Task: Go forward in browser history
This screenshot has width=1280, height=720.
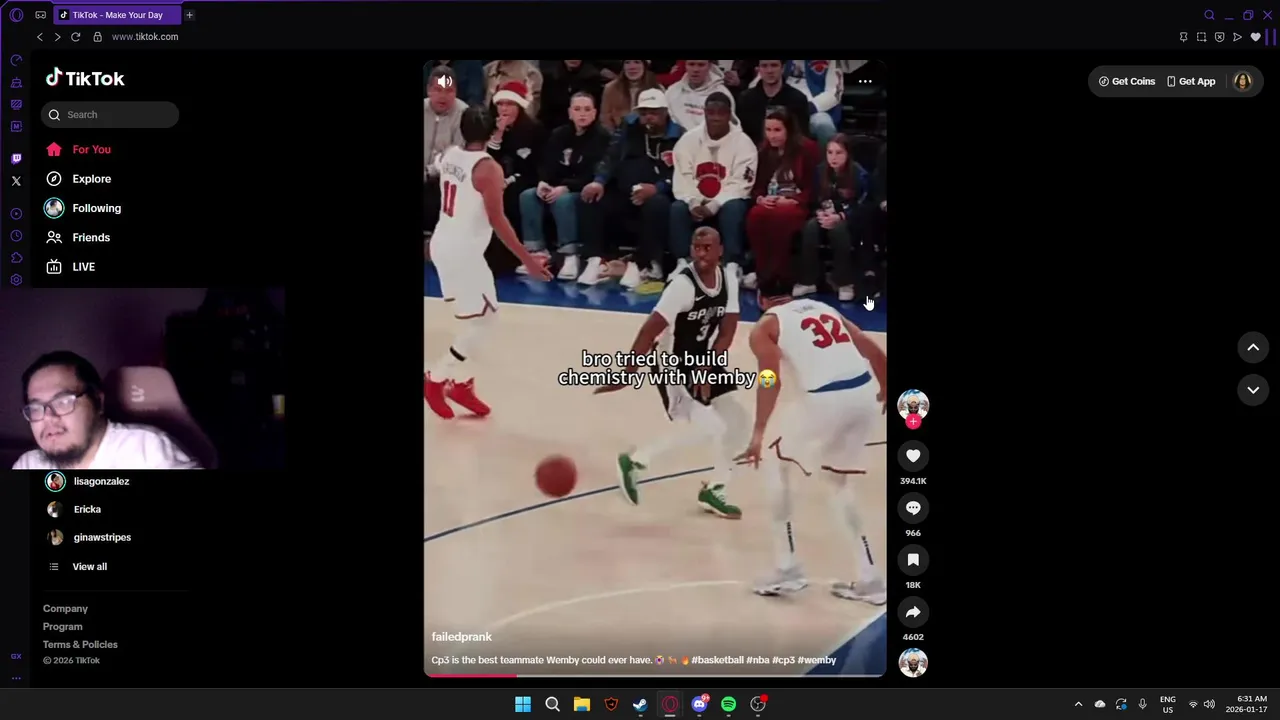Action: coord(57,37)
